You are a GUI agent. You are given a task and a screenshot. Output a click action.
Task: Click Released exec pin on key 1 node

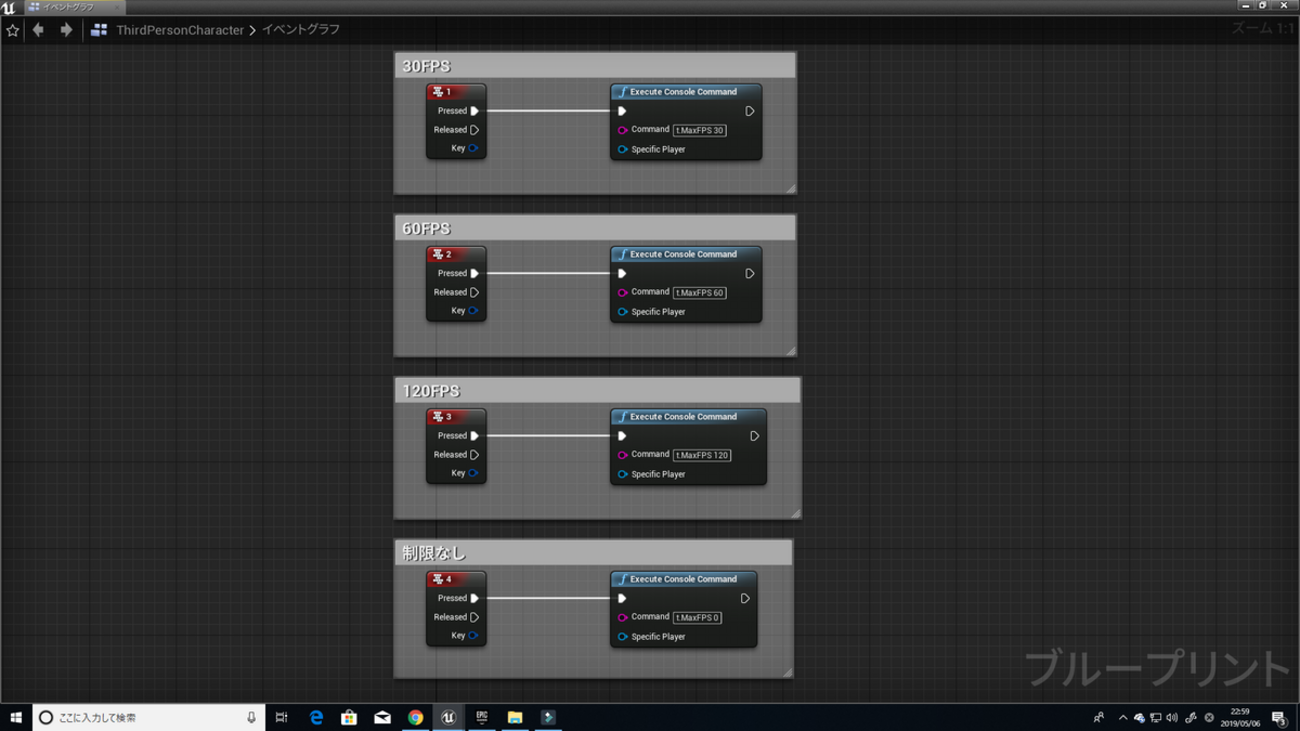tap(475, 130)
